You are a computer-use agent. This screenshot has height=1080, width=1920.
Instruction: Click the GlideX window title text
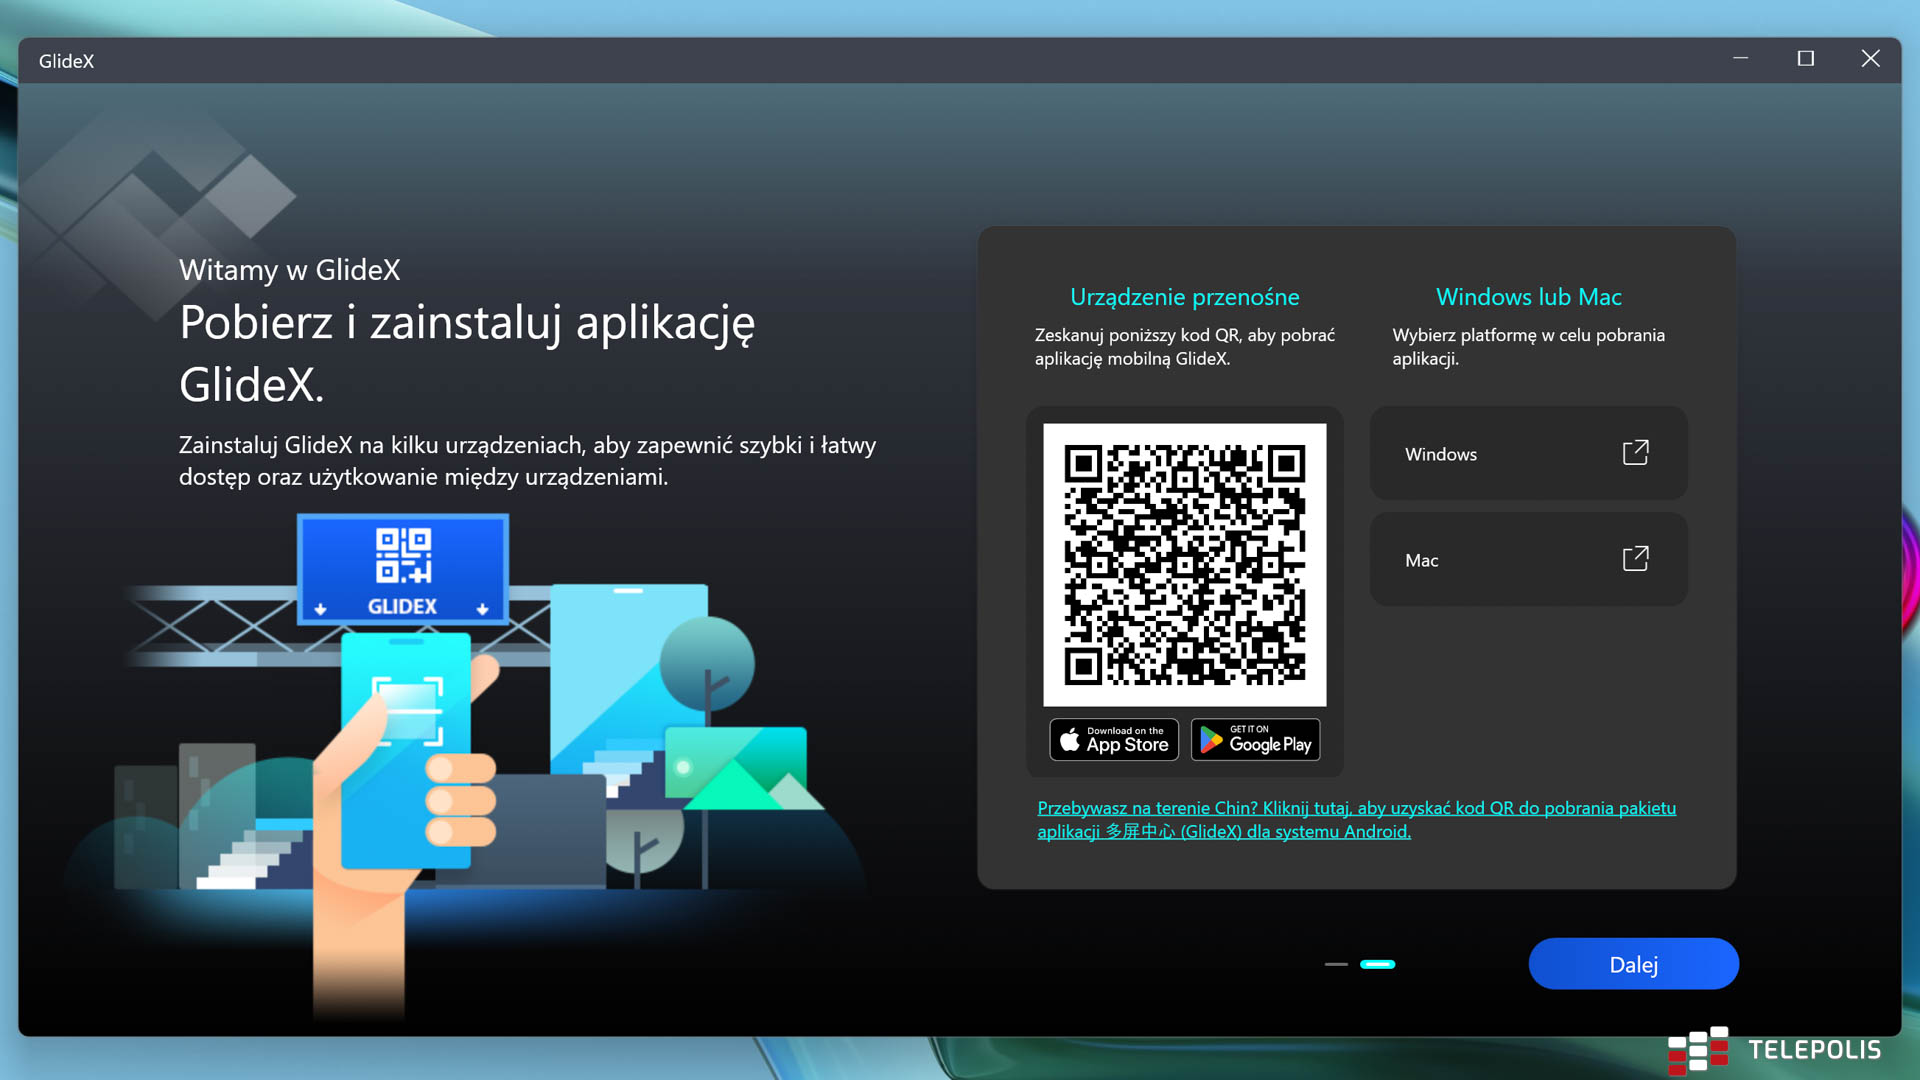[66, 61]
